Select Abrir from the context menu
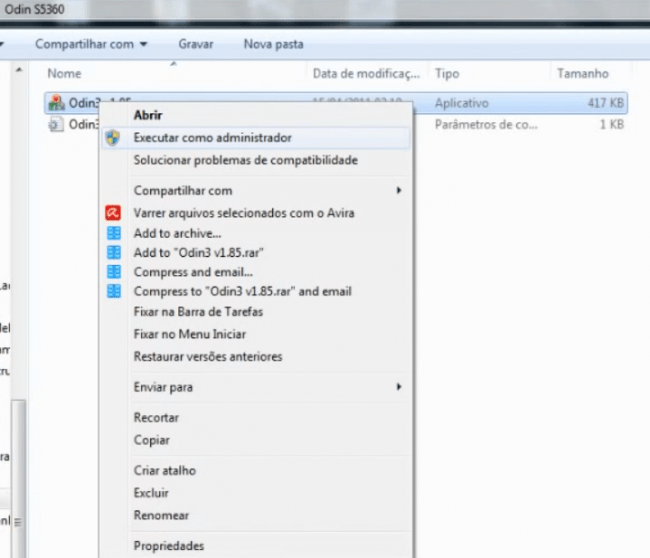 (x=148, y=116)
